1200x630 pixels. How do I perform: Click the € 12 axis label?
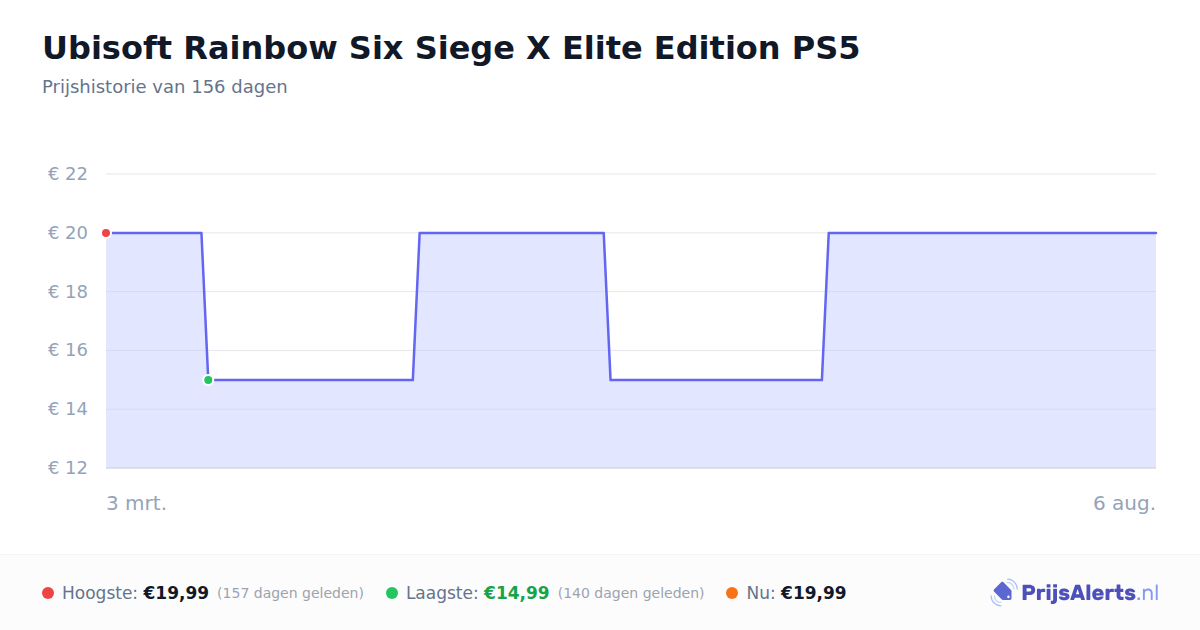point(68,468)
